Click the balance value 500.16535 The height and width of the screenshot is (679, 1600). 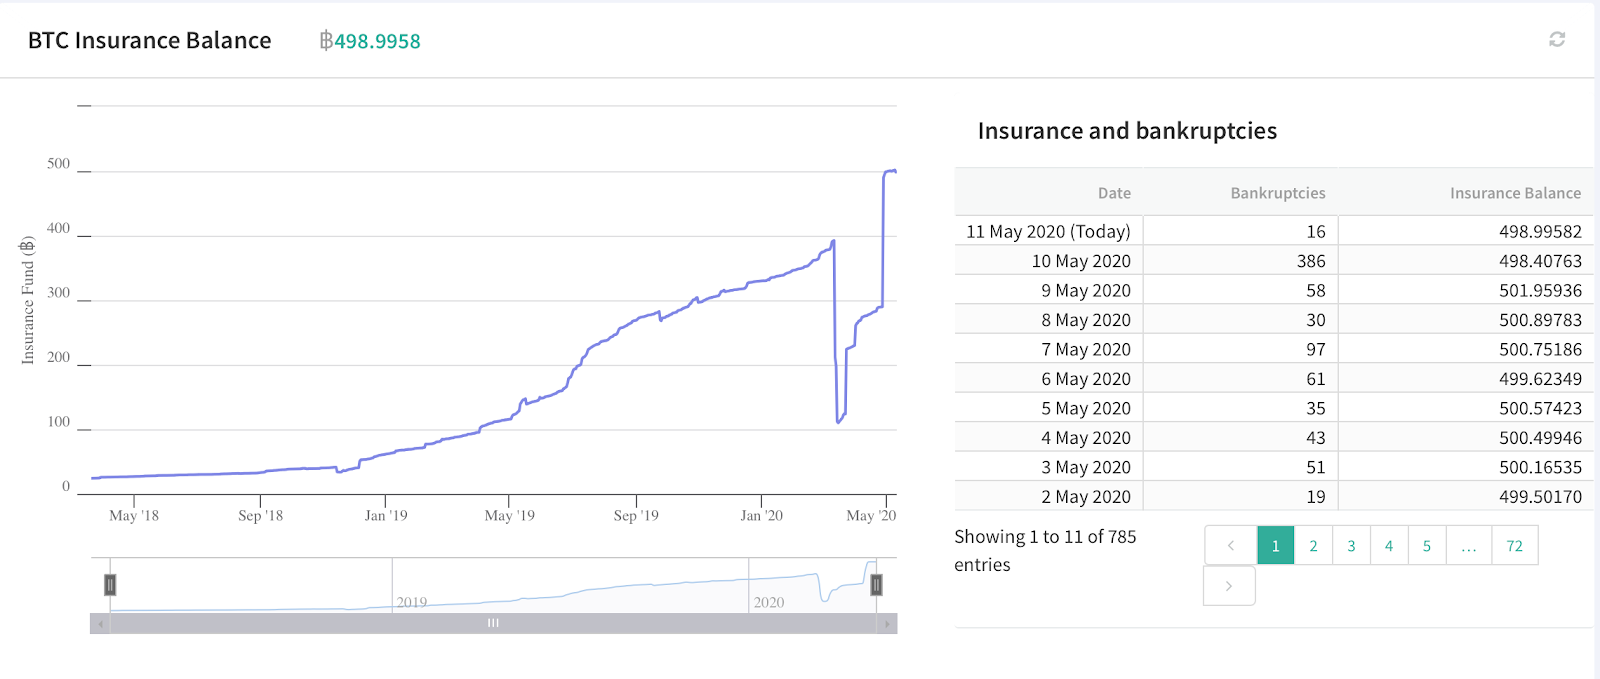tap(1540, 467)
